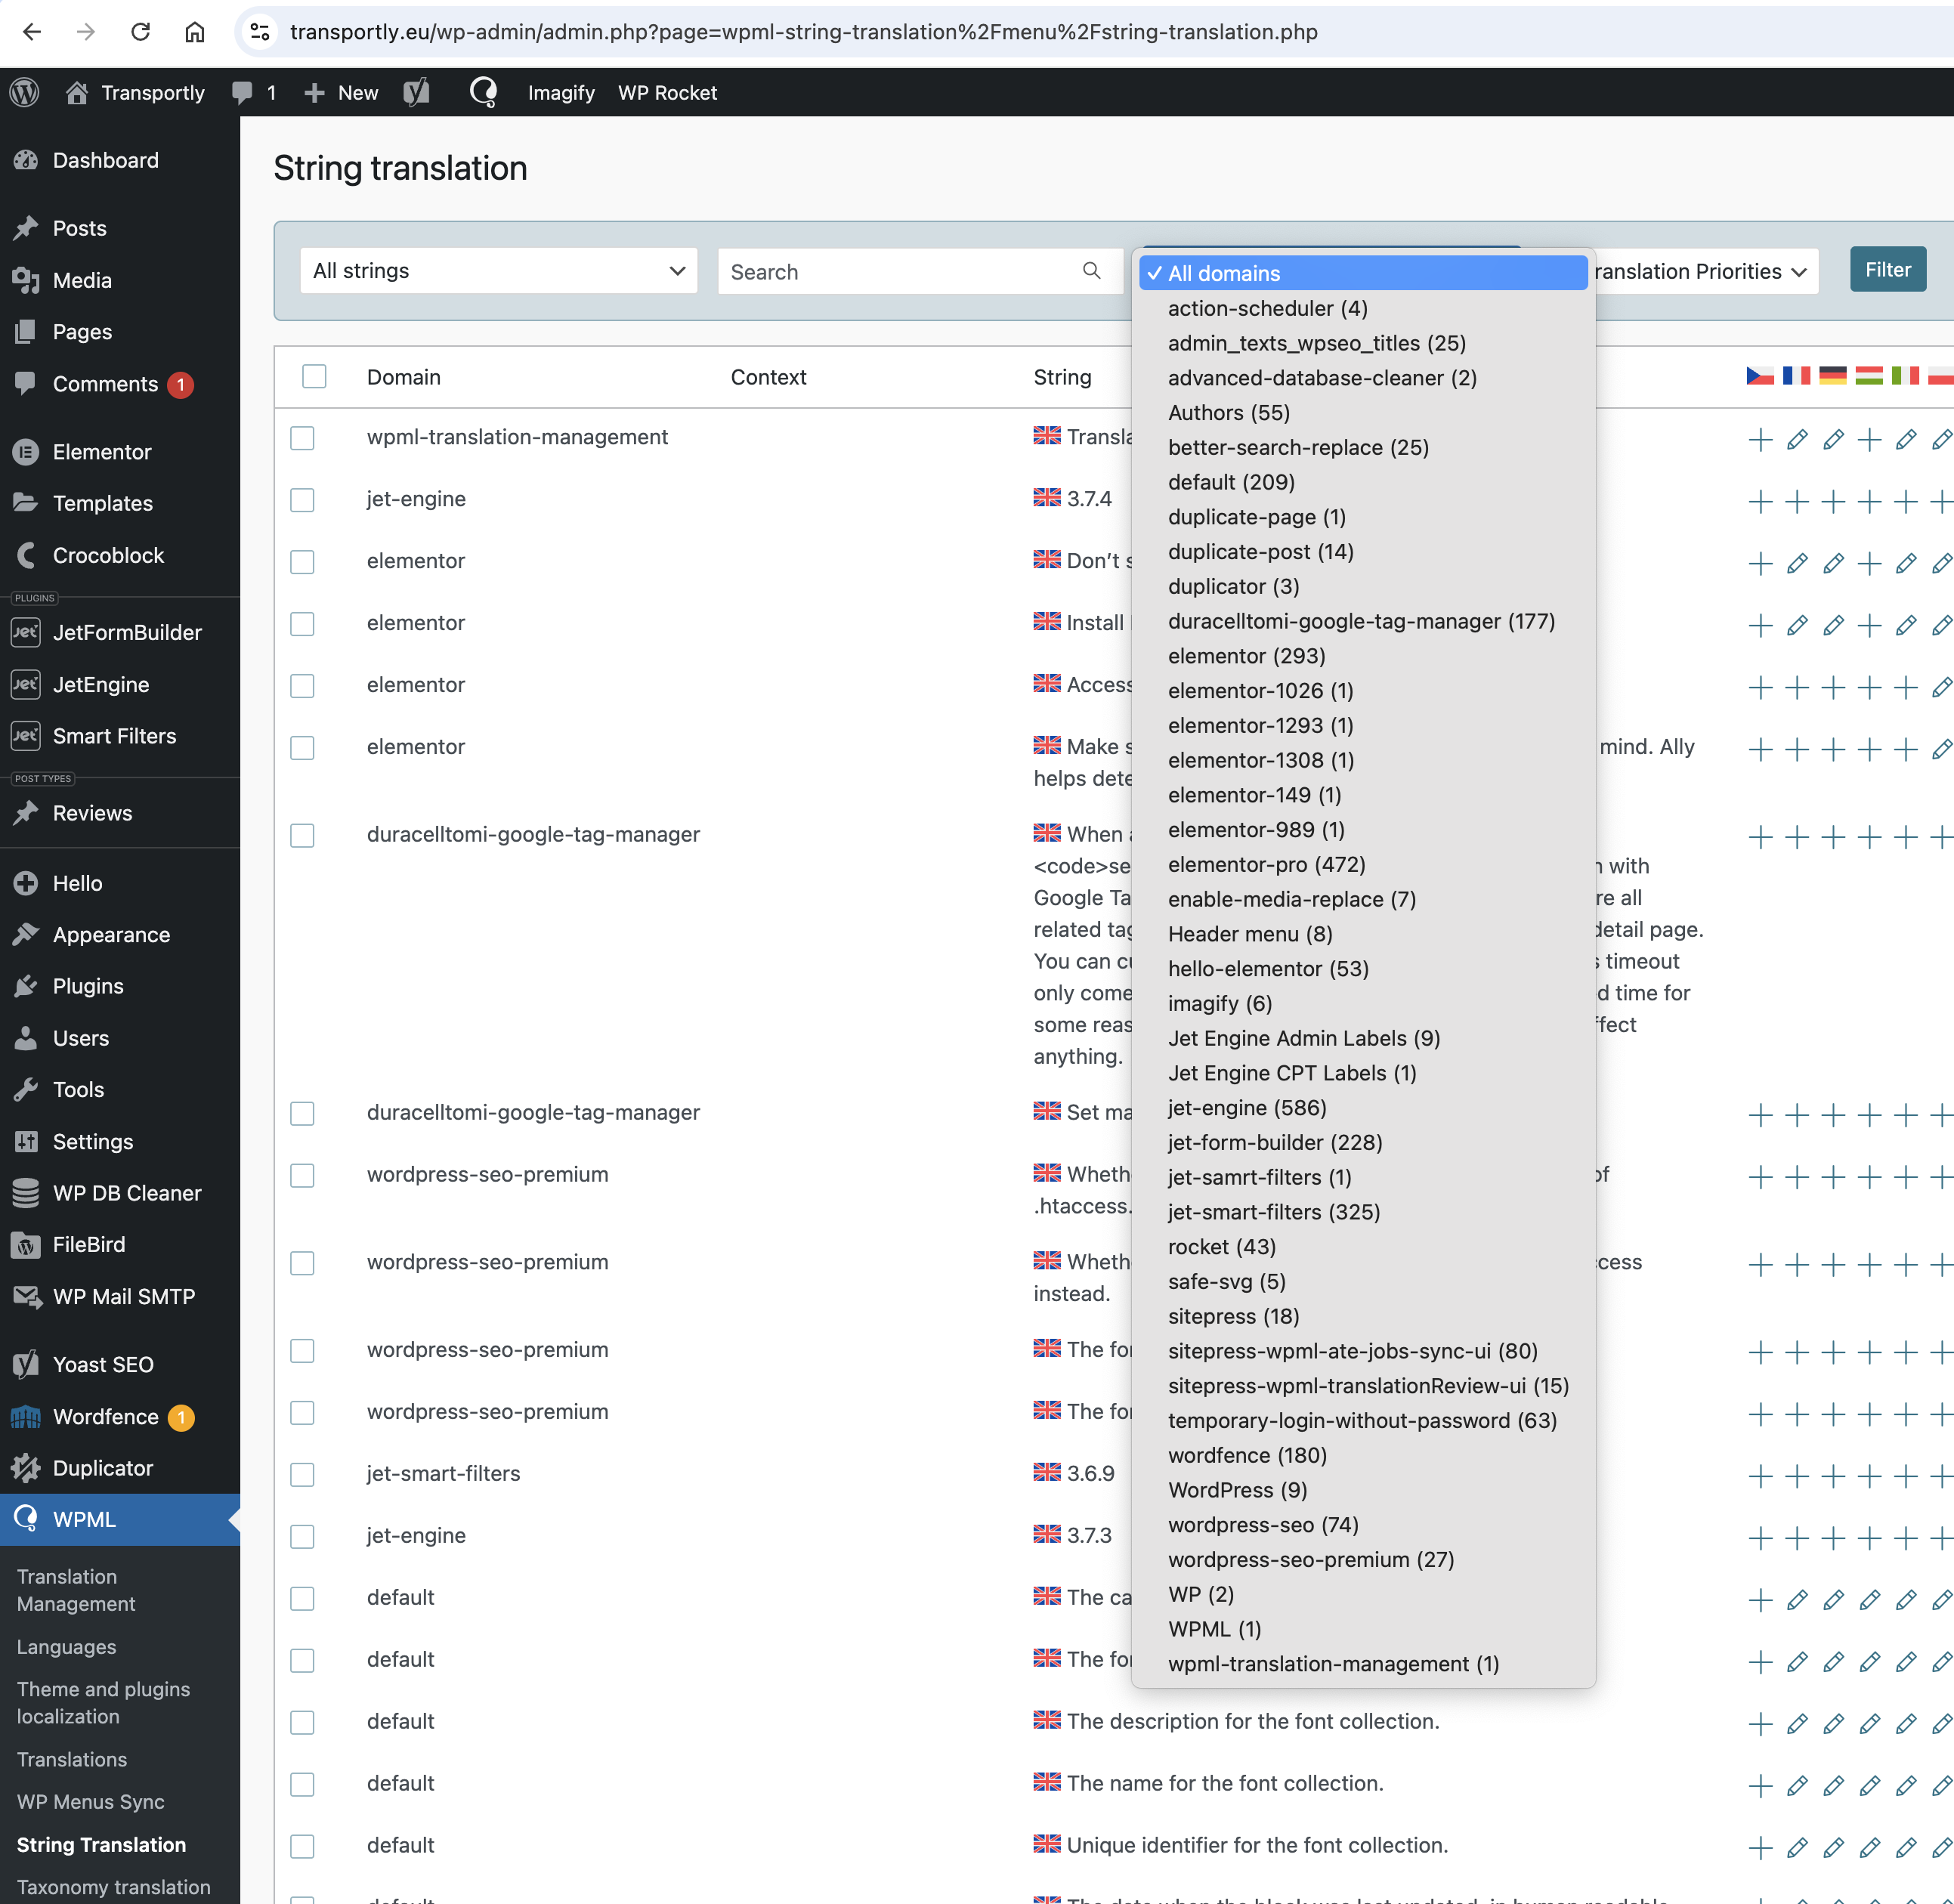Check the select-all checkbox in table header
Viewport: 1954px width, 1904px height.
[314, 377]
